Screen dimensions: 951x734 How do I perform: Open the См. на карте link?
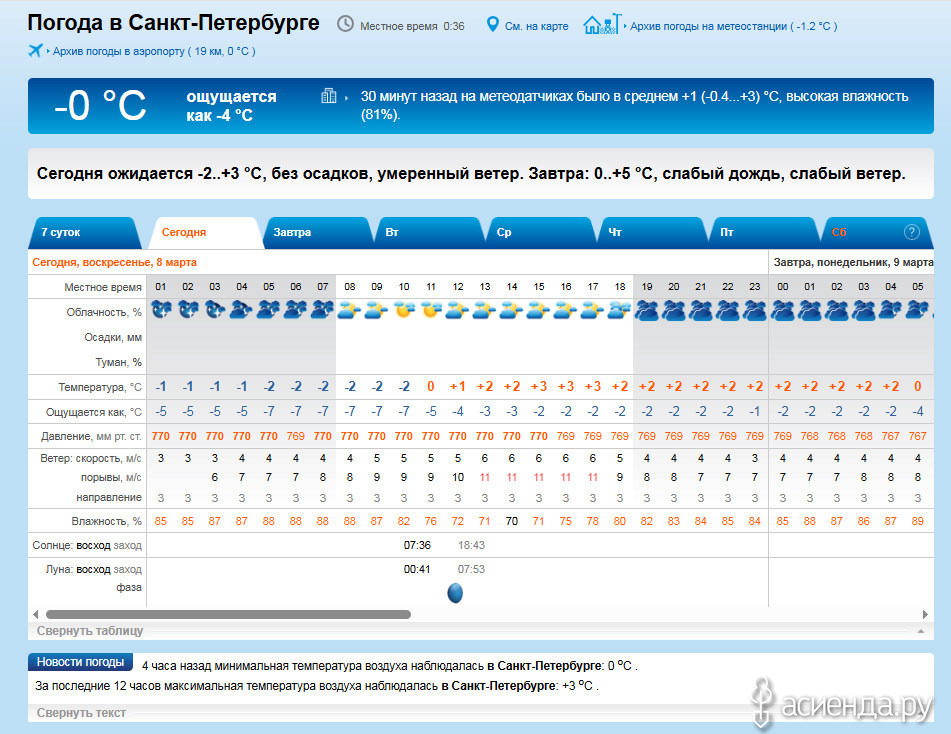(x=538, y=26)
